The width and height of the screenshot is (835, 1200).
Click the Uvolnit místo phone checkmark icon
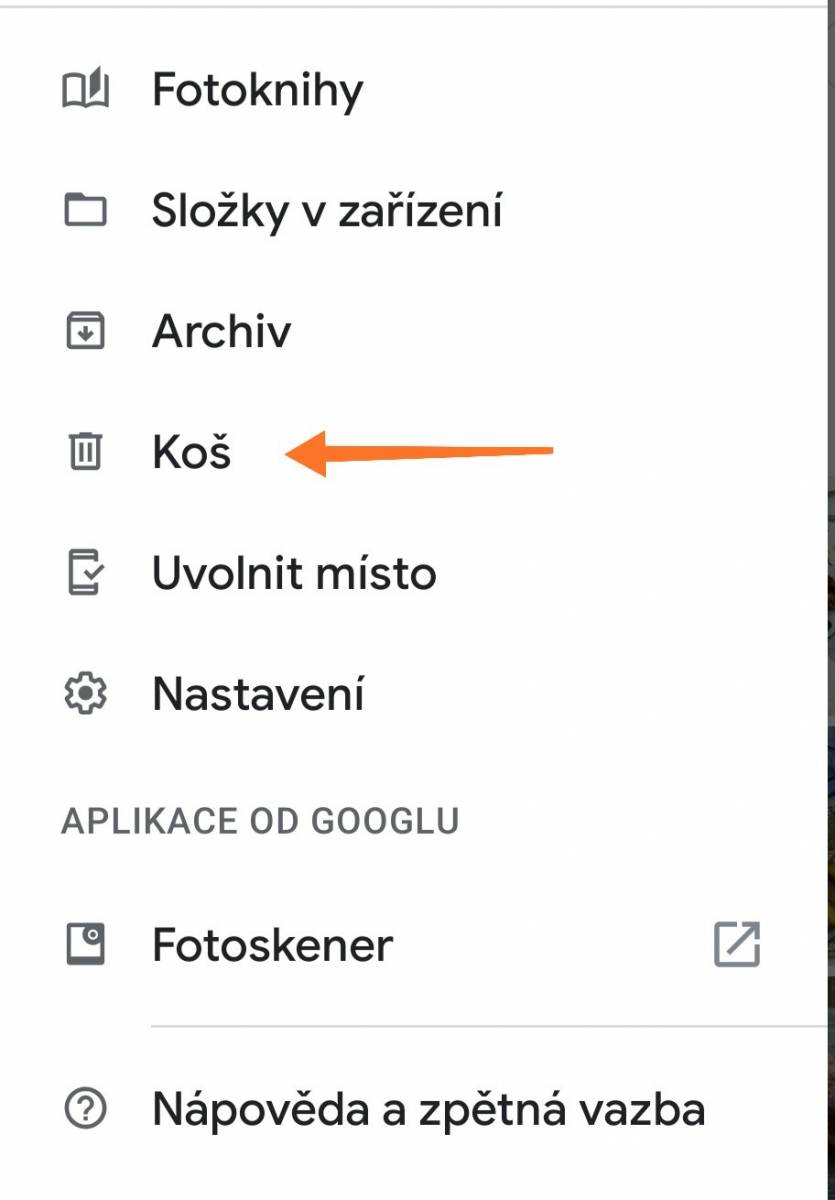click(85, 573)
